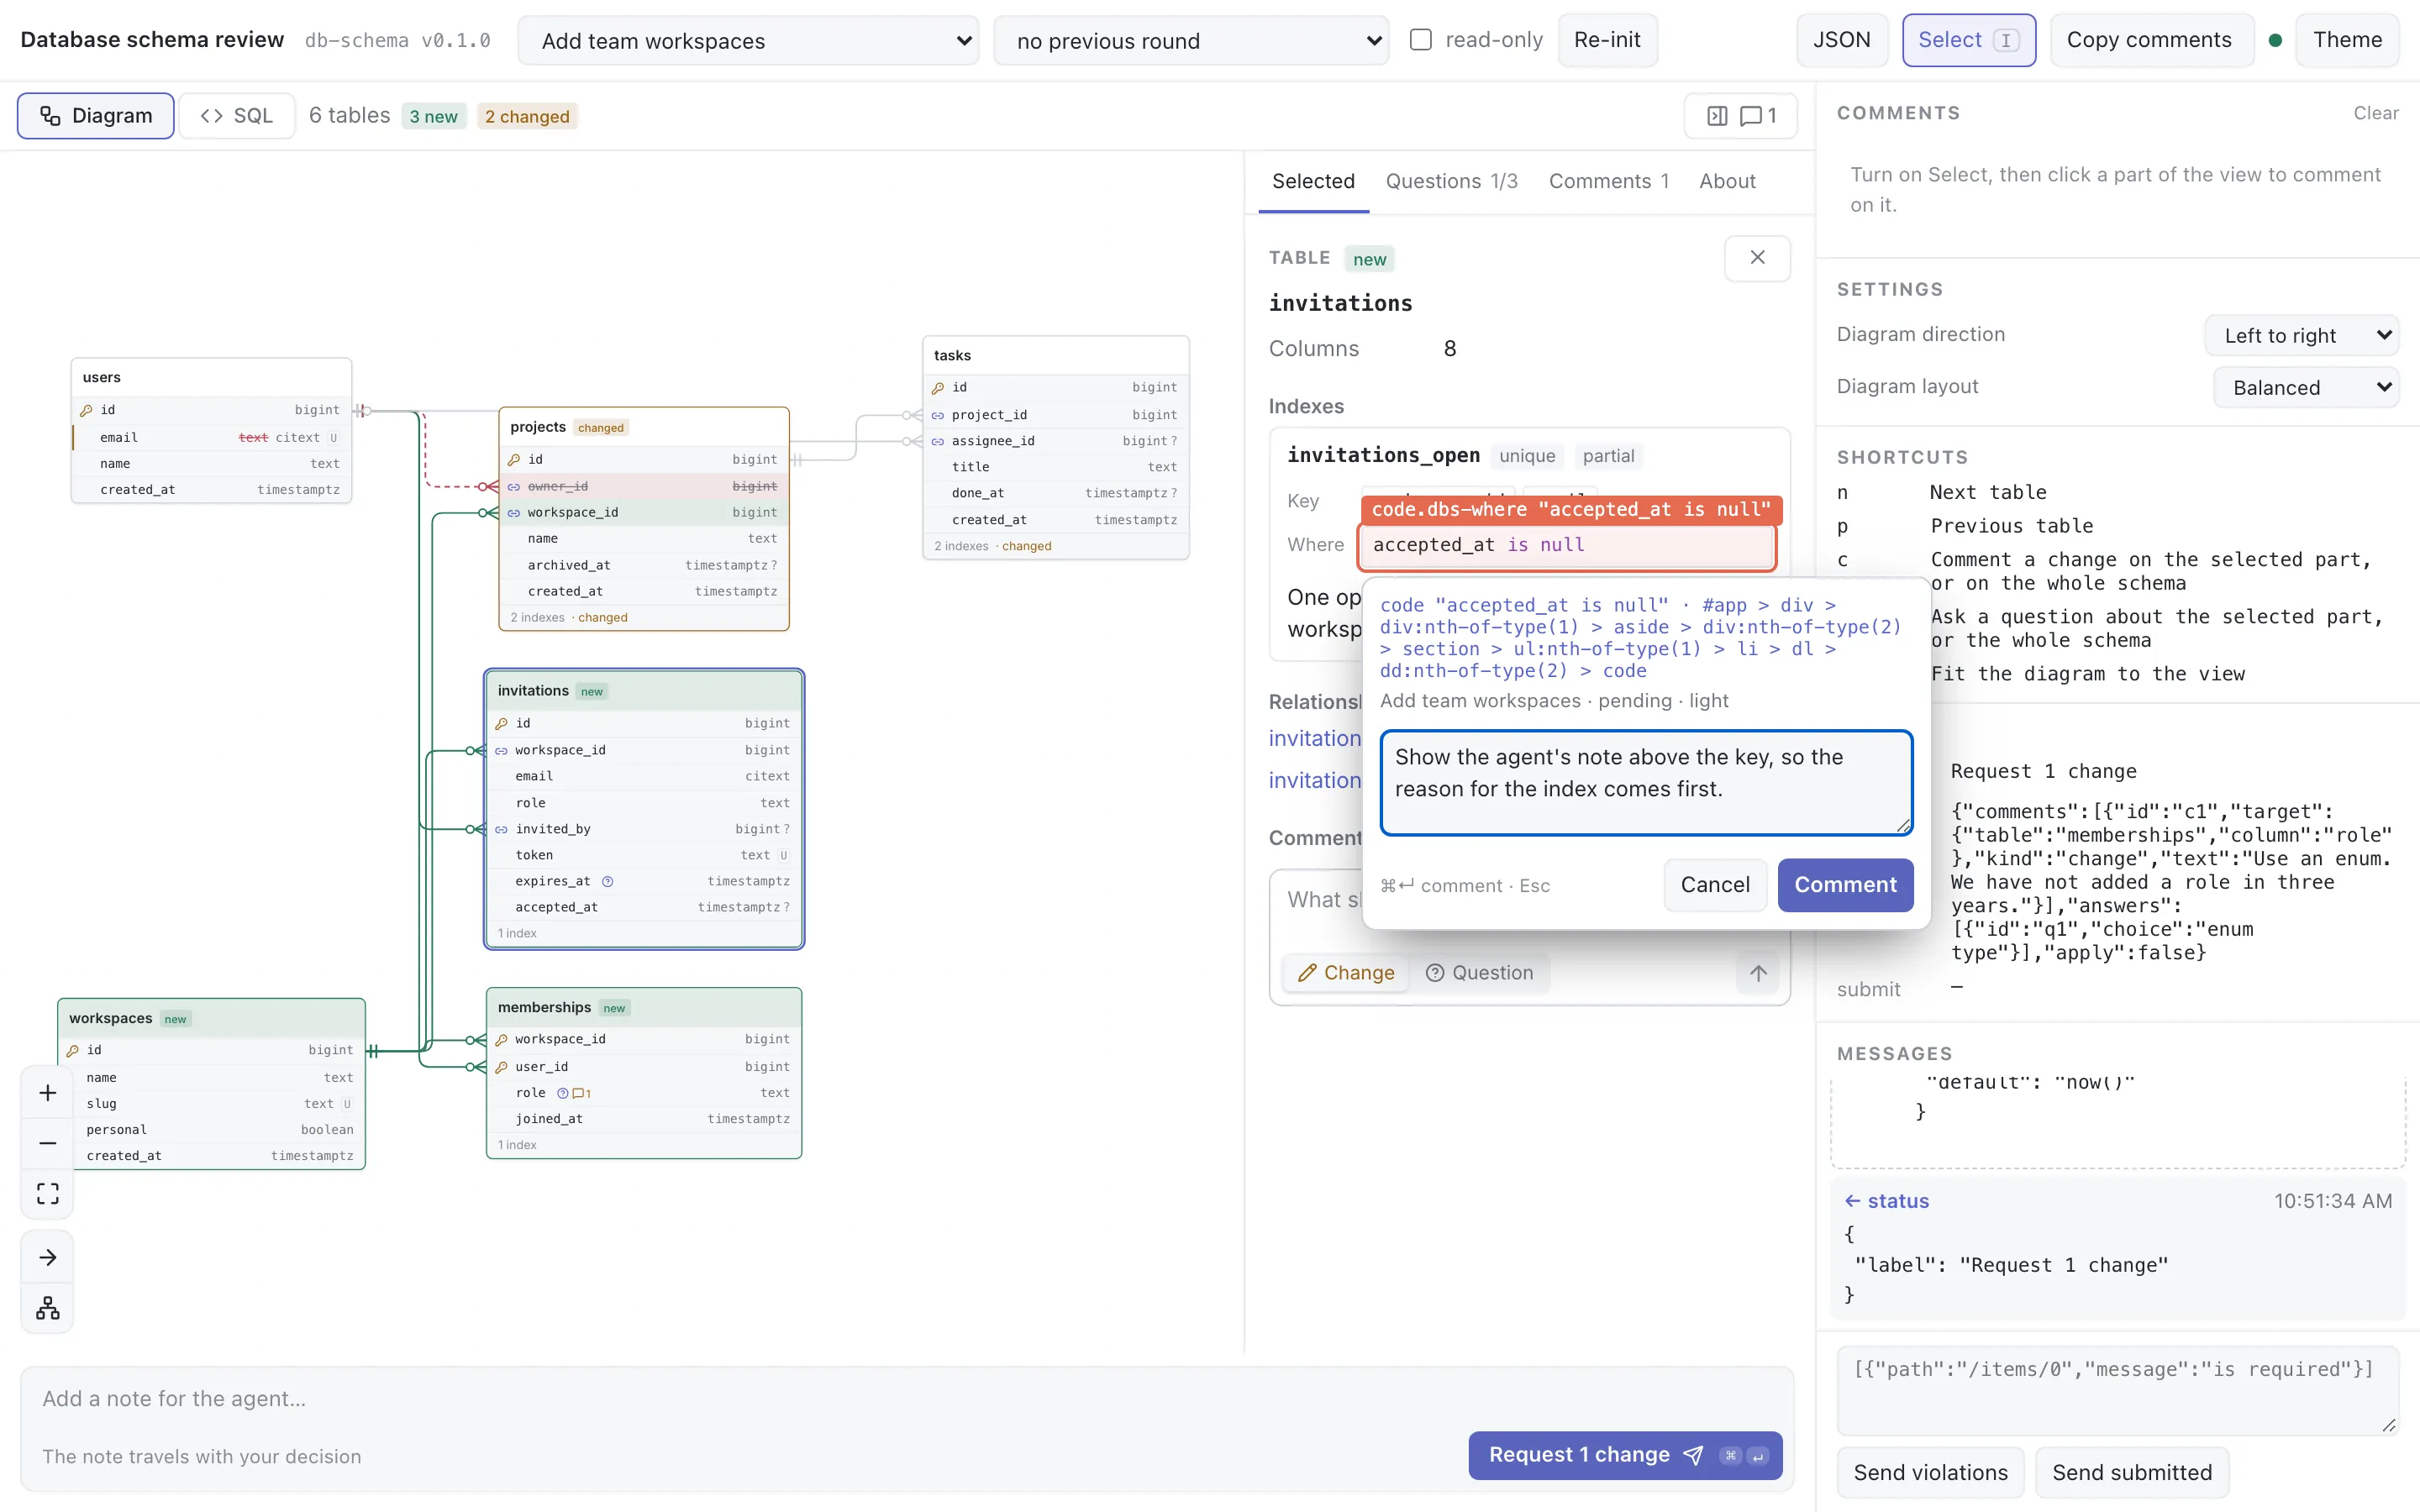Click the Theme button
Viewport: 2420px width, 1512px height.
(x=2347, y=40)
